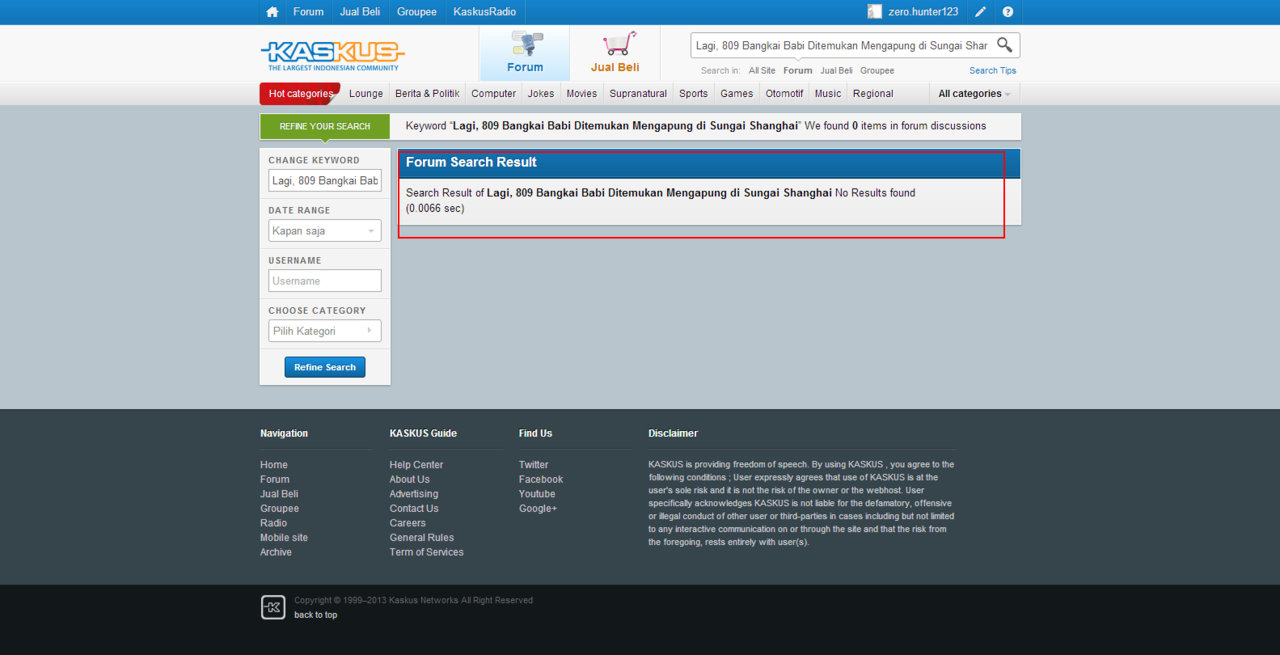The width and height of the screenshot is (1280, 655).
Task: Open the Lounge category
Action: pyautogui.click(x=366, y=94)
